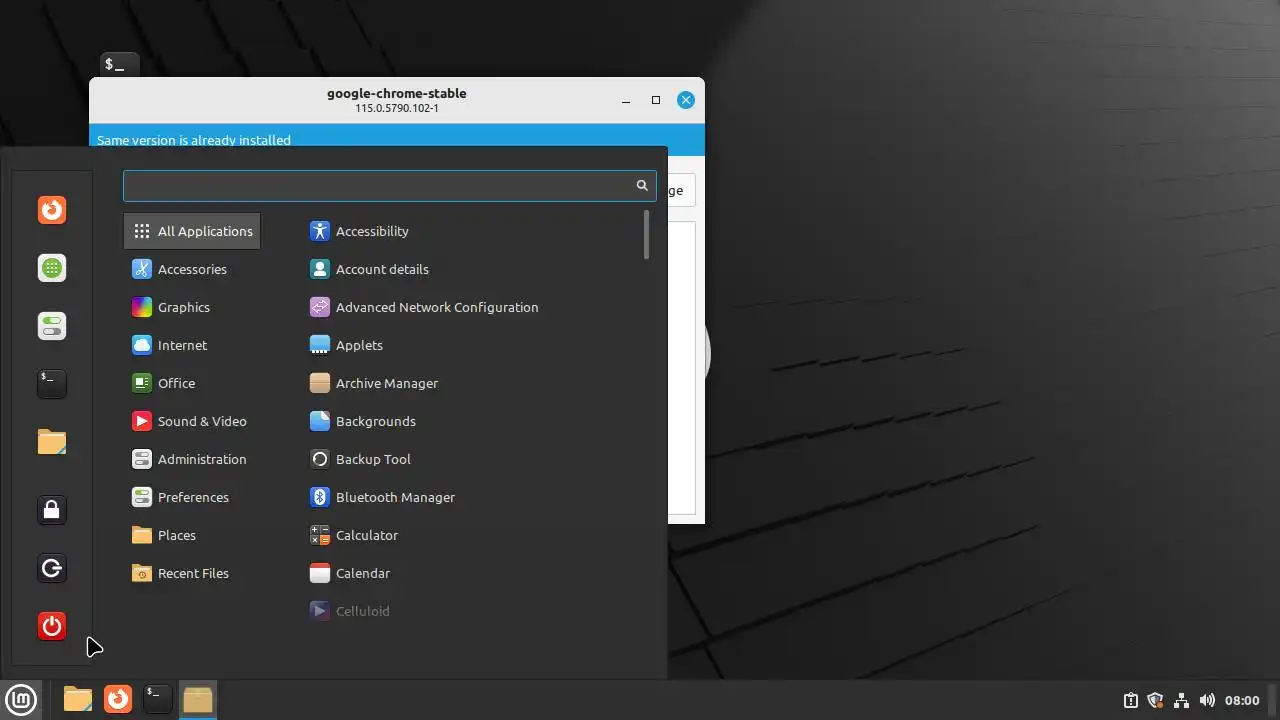
Task: Maximize the google-chrome-stable window
Action: [656, 100]
